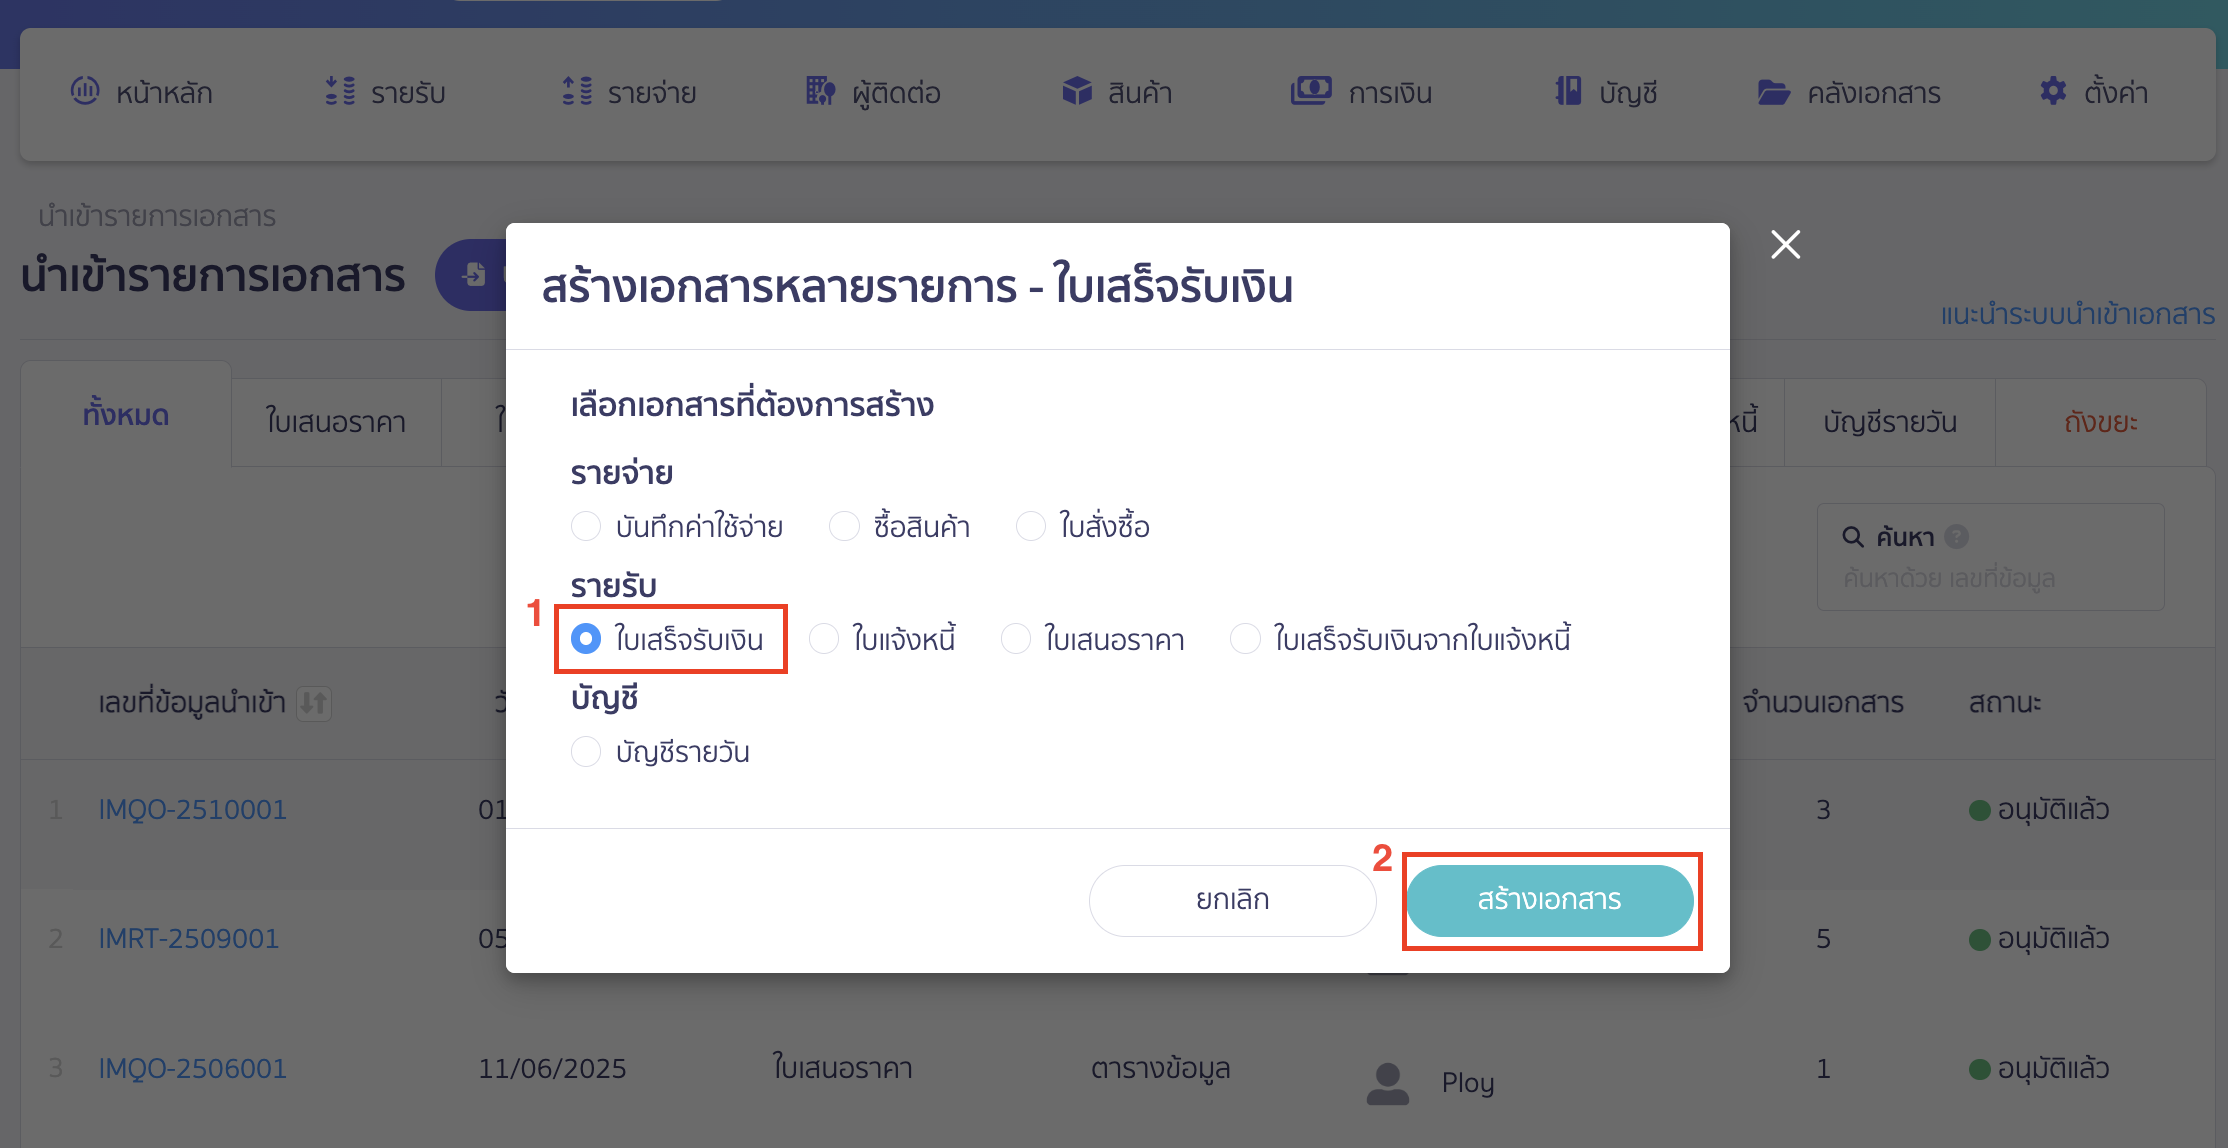The height and width of the screenshot is (1148, 2228).
Task: Open the ใบเสนอราคา tab
Action: [336, 421]
